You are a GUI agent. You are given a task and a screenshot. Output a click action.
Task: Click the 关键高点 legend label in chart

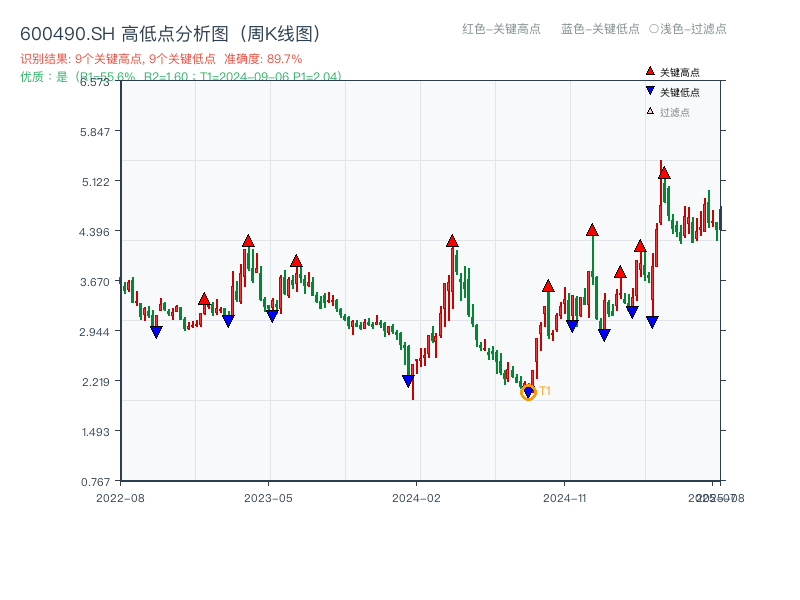(680, 72)
